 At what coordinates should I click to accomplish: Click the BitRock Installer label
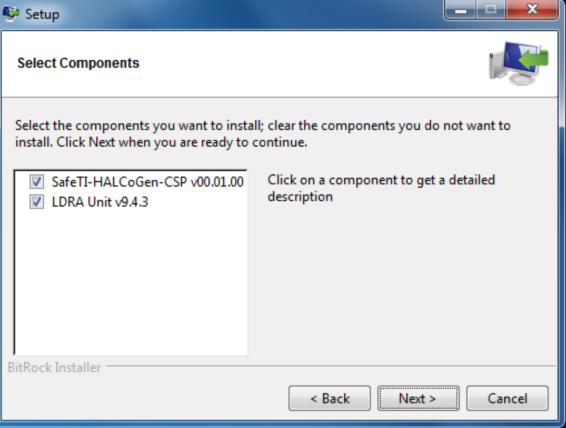click(54, 367)
